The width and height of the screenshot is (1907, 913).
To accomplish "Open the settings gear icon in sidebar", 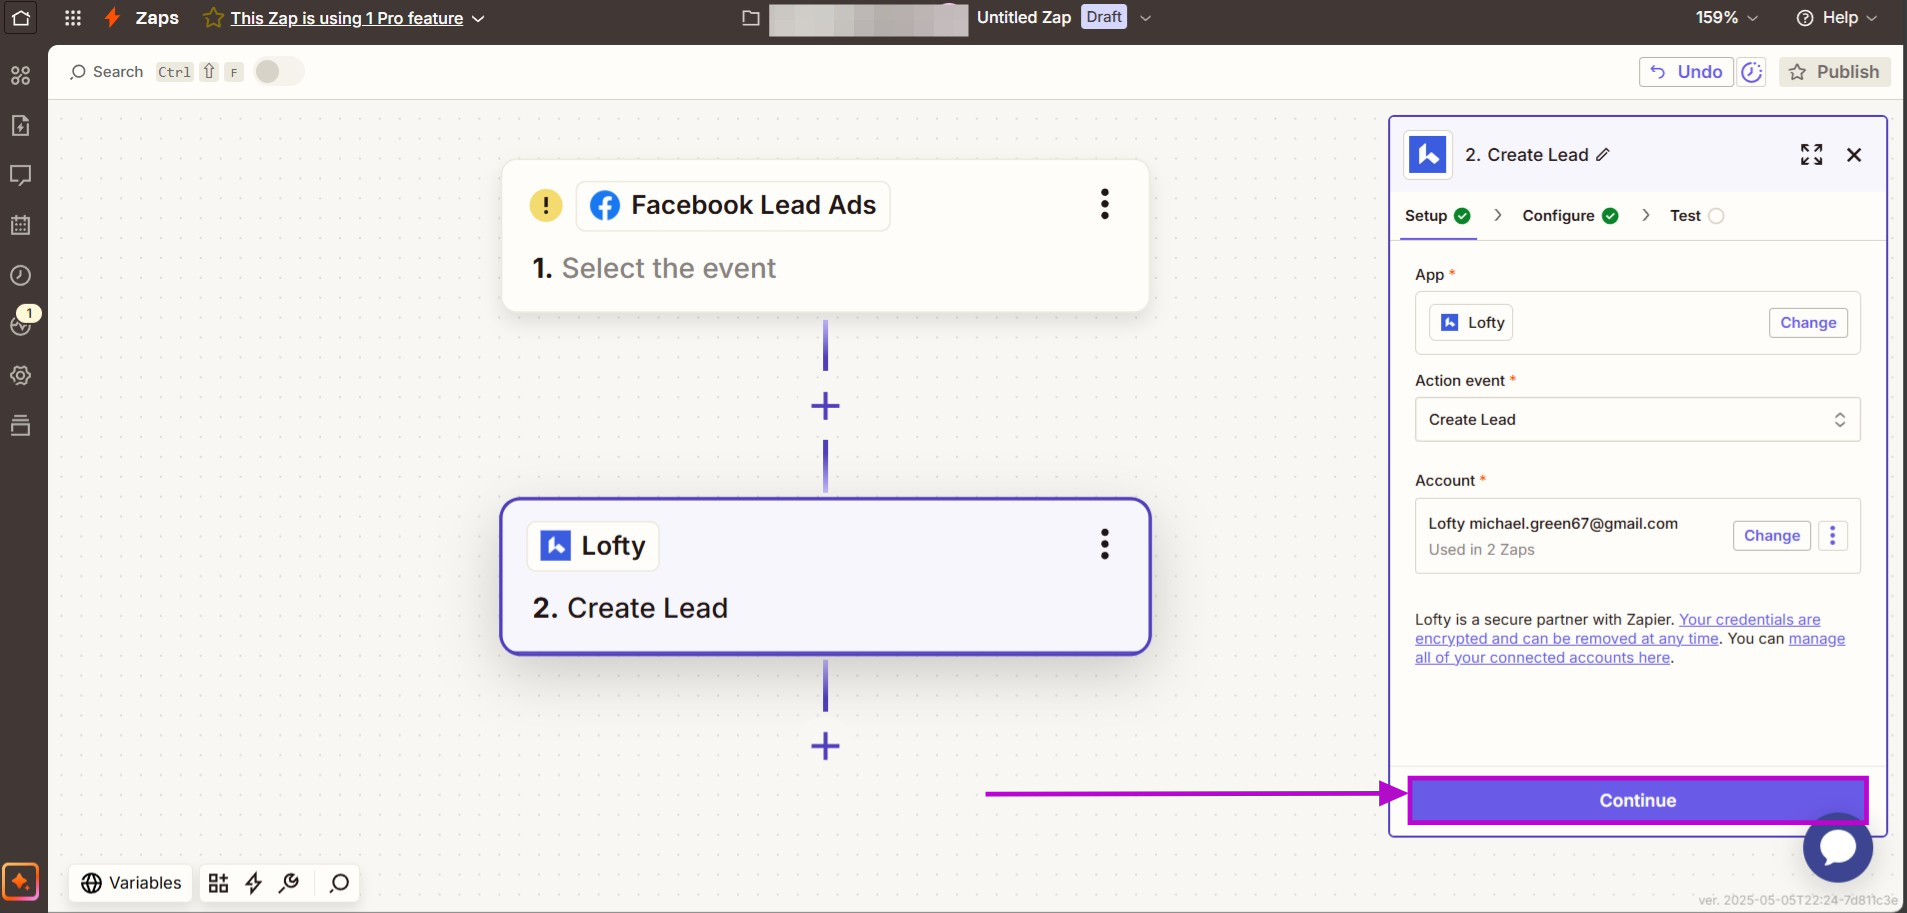I will [x=20, y=376].
